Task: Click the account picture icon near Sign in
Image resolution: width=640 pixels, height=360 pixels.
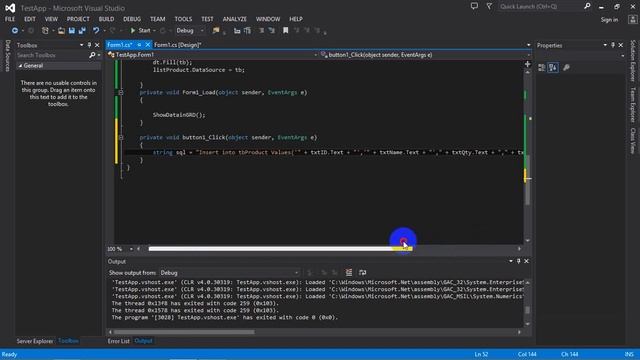Action: 633,19
